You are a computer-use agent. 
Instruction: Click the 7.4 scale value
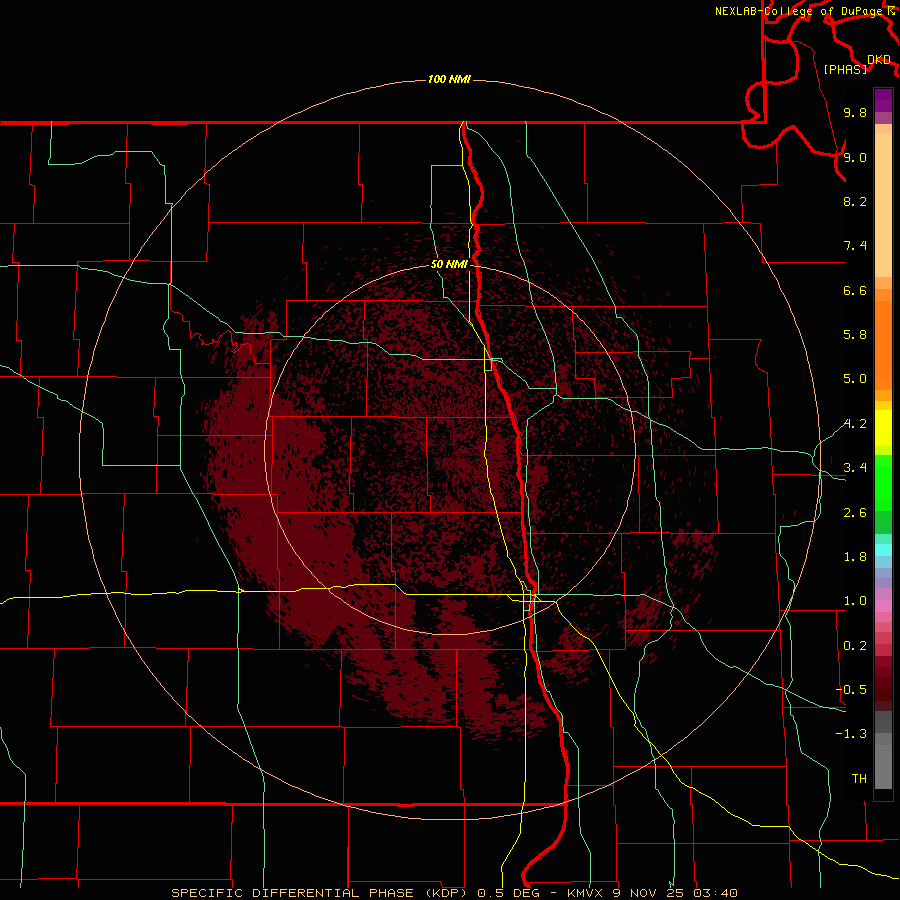coord(855,246)
